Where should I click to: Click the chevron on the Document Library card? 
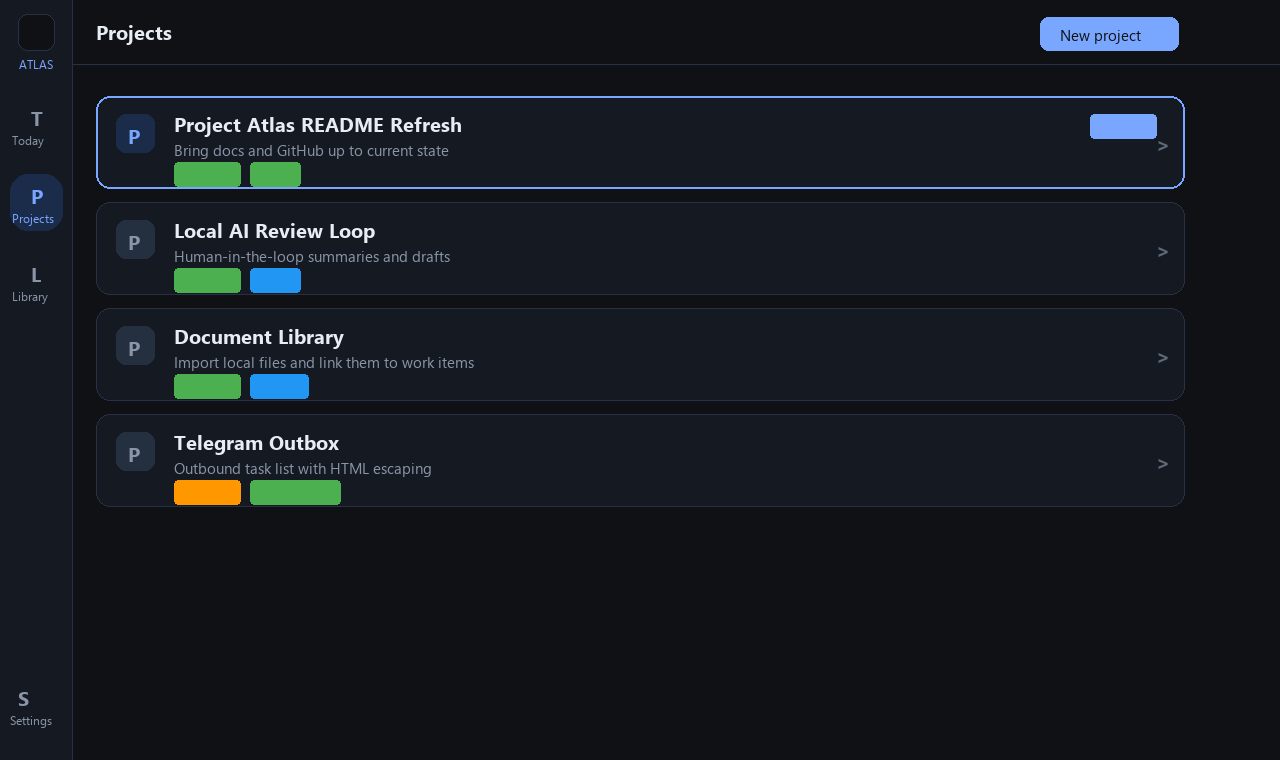(1163, 357)
